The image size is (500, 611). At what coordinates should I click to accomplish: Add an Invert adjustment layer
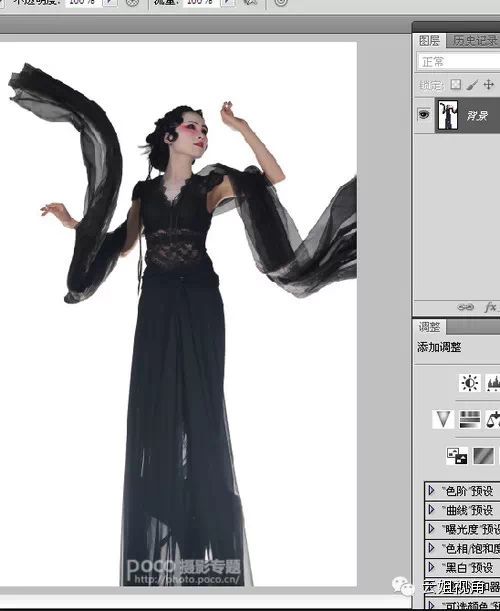[x=457, y=456]
